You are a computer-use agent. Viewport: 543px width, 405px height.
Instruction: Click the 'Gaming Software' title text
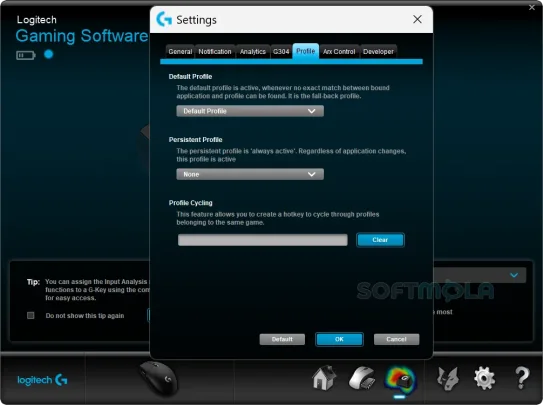point(82,36)
